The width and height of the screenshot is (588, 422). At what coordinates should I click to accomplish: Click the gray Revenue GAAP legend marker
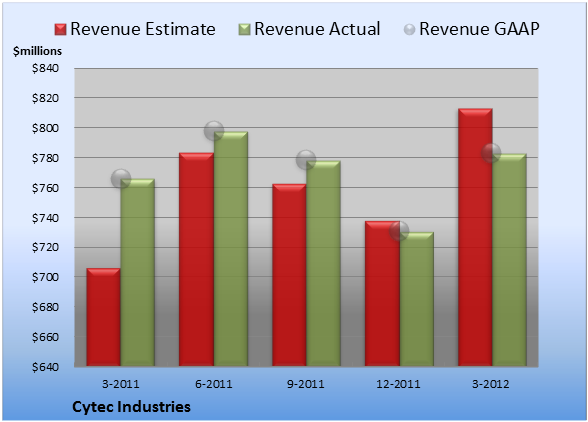(x=410, y=30)
